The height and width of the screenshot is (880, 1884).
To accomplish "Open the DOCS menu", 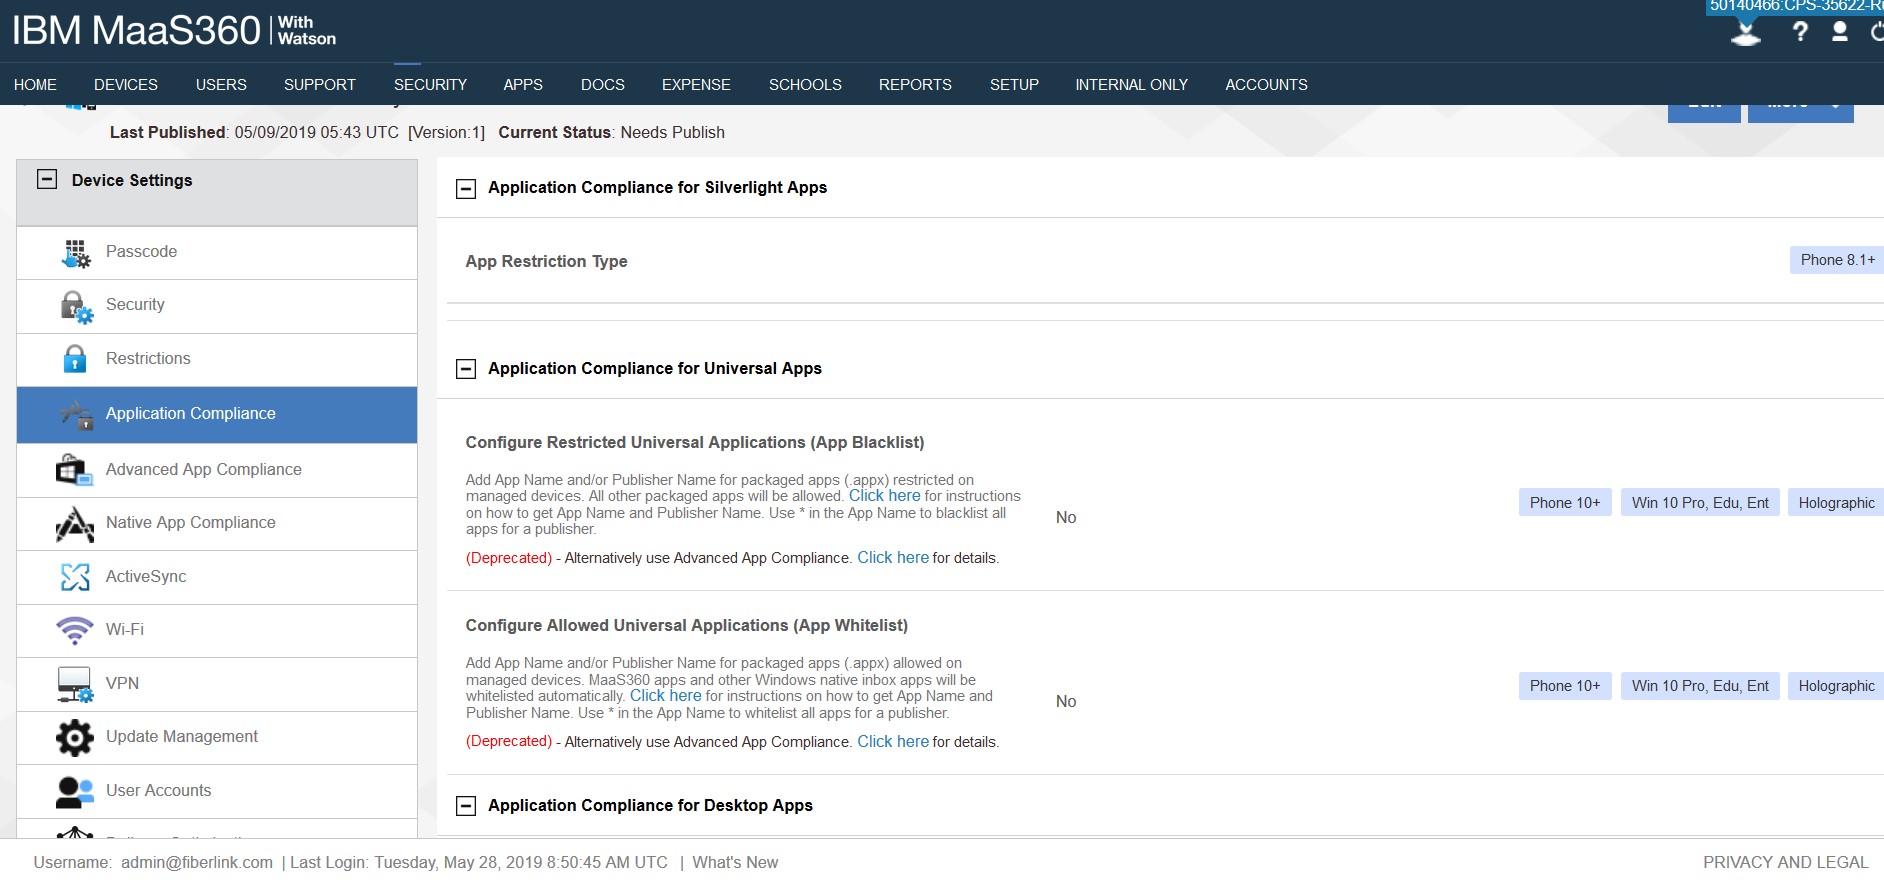I will pyautogui.click(x=603, y=85).
